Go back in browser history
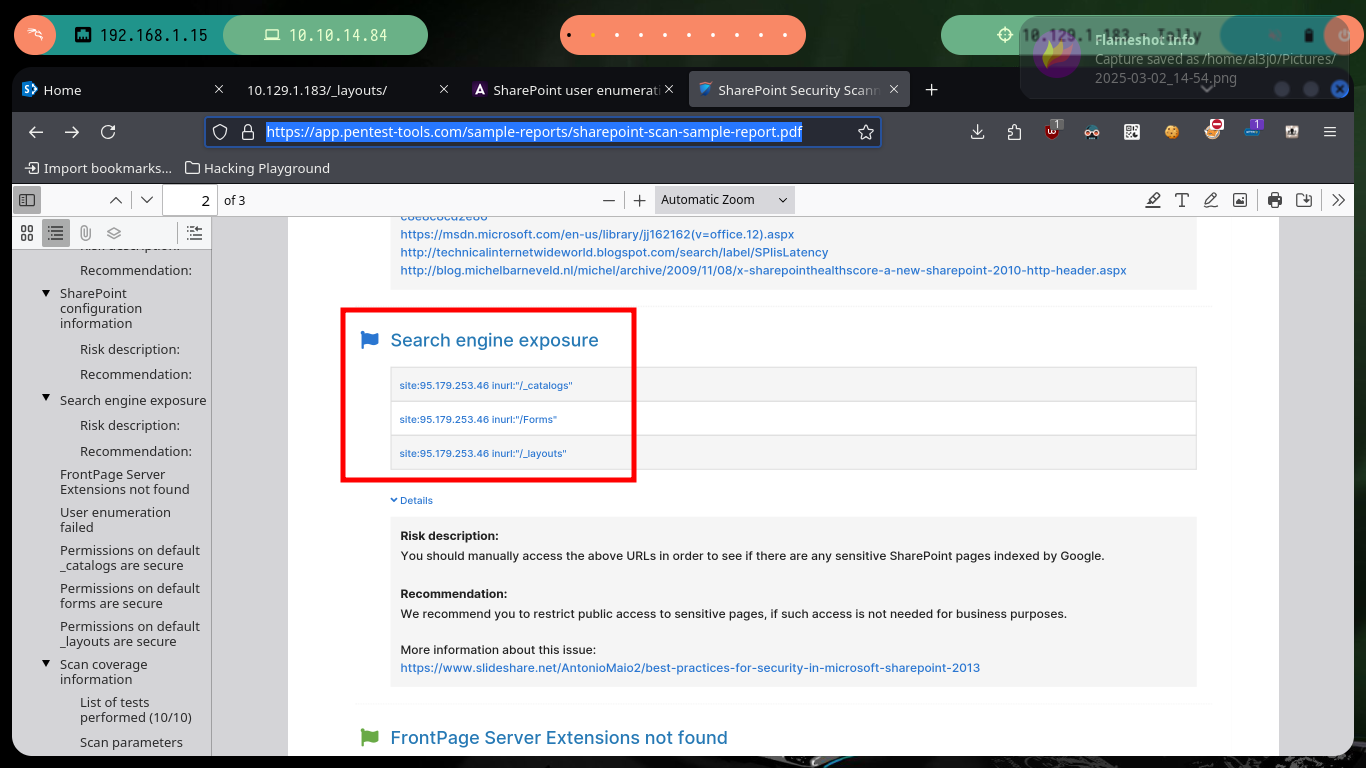Image resolution: width=1366 pixels, height=768 pixels. click(x=36, y=132)
